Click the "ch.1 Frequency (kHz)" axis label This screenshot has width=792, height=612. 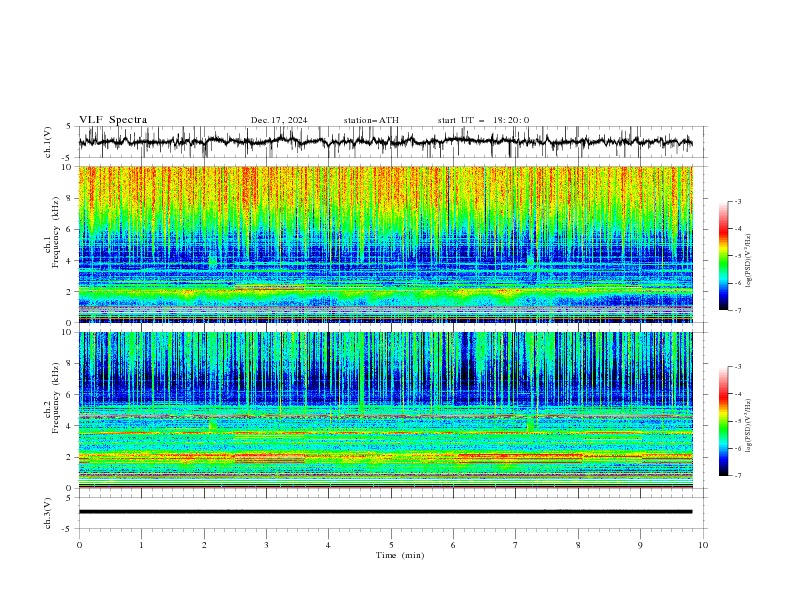point(52,230)
